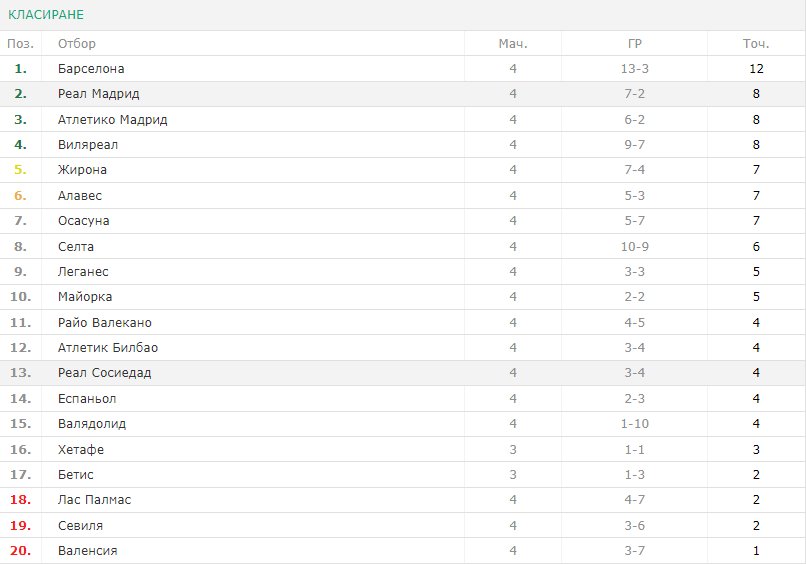Click the Майорка team name
This screenshot has height=564, width=806.
[x=85, y=297]
